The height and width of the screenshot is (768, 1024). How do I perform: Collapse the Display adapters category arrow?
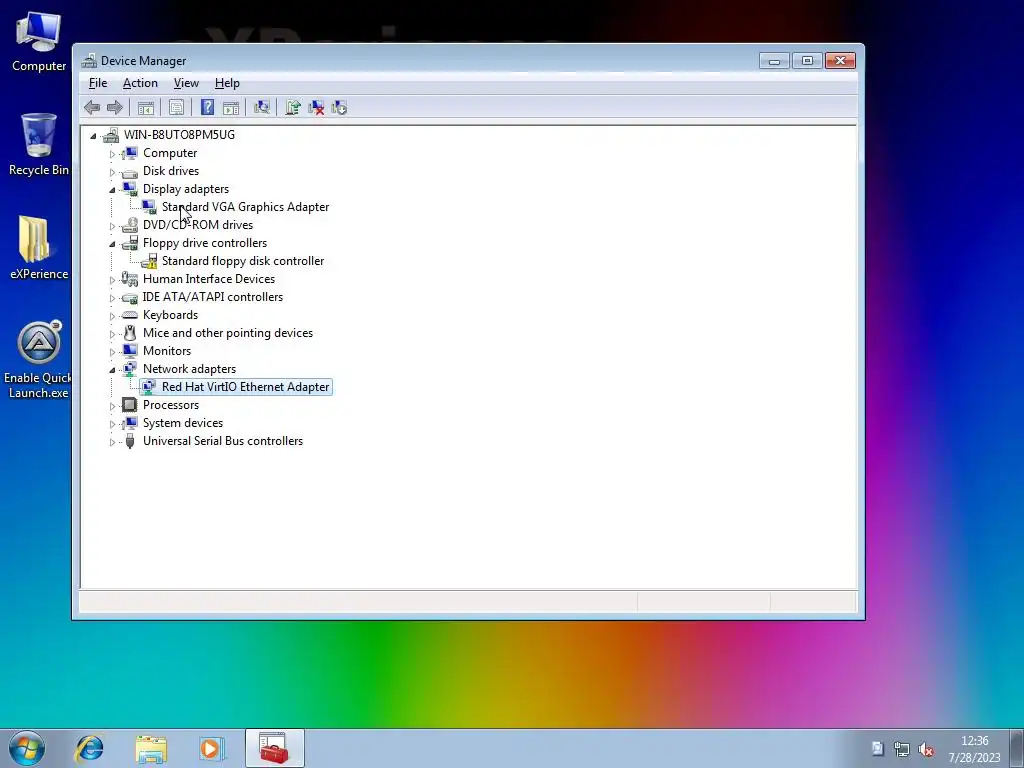[112, 190]
